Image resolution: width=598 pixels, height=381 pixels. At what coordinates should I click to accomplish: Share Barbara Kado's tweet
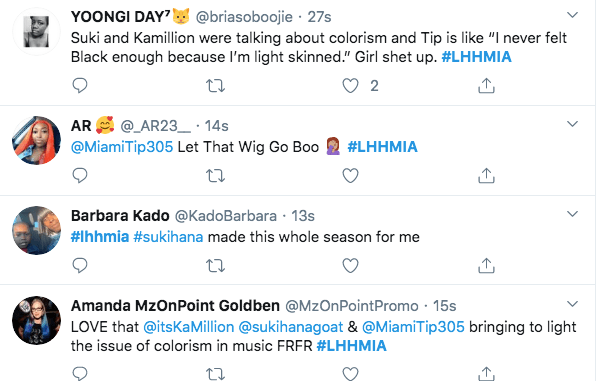pos(486,265)
